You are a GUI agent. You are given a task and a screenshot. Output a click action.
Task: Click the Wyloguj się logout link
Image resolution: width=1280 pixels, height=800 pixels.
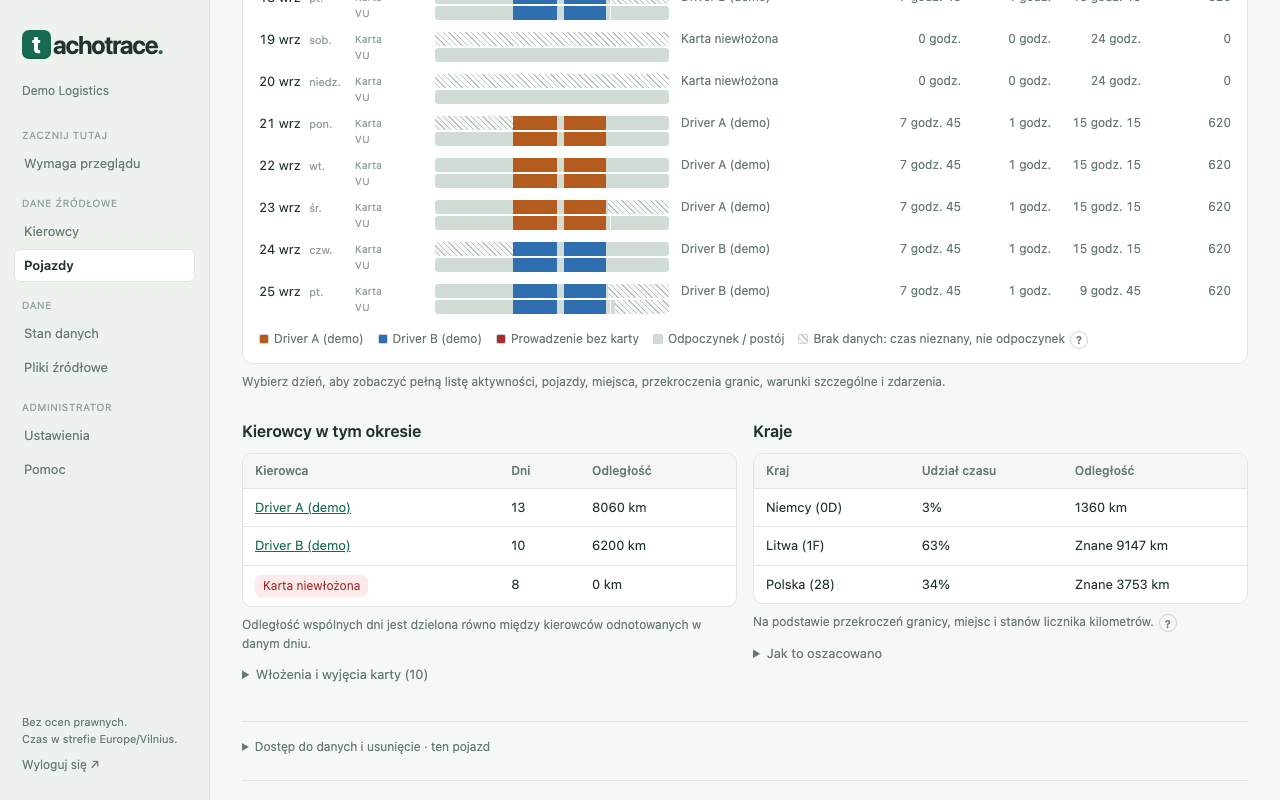61,765
